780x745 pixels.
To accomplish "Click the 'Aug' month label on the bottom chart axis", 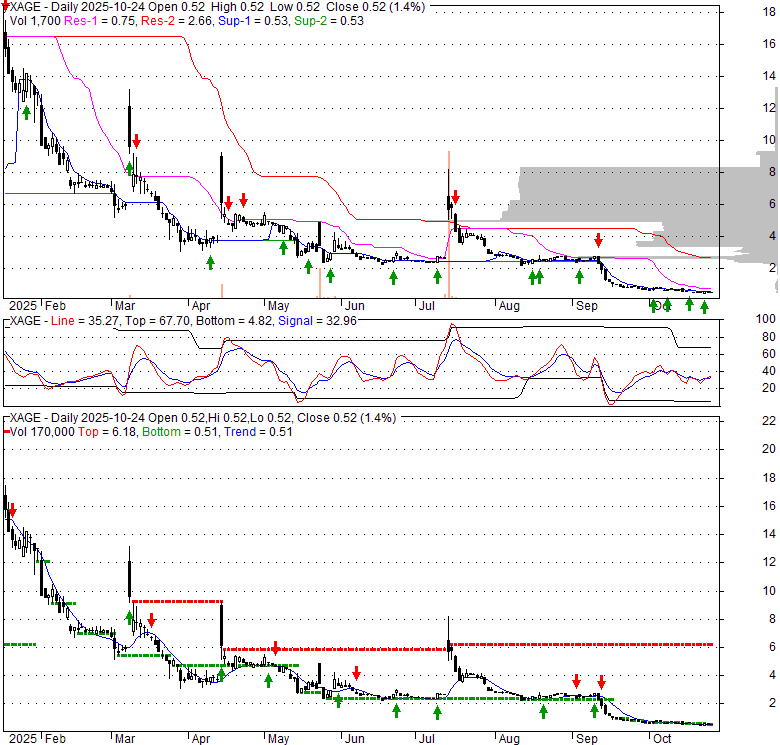I will 509,739.
